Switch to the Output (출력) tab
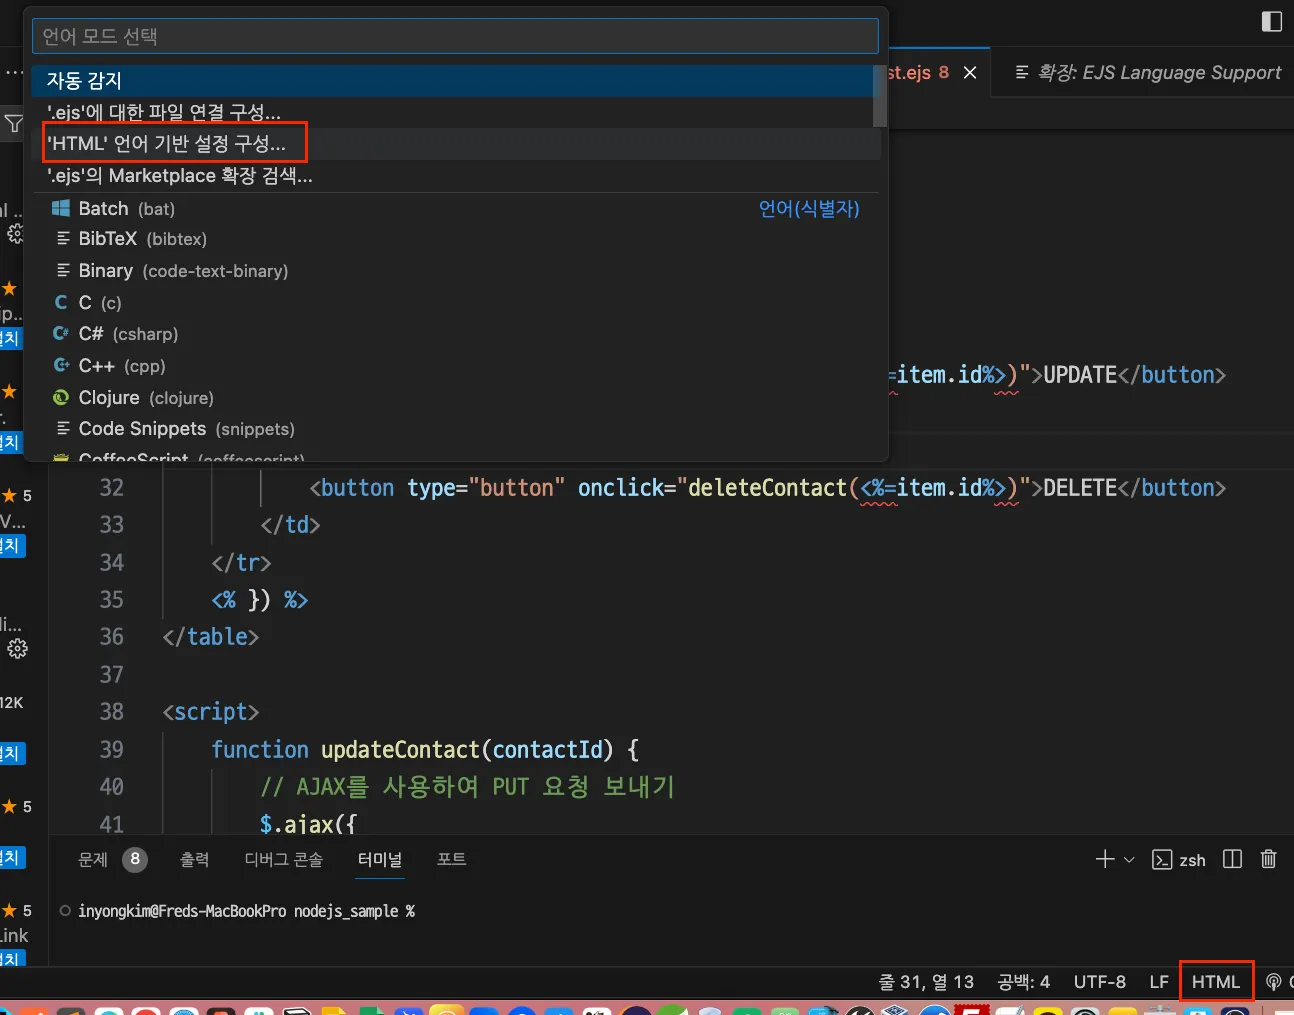The image size is (1294, 1015). 194,859
